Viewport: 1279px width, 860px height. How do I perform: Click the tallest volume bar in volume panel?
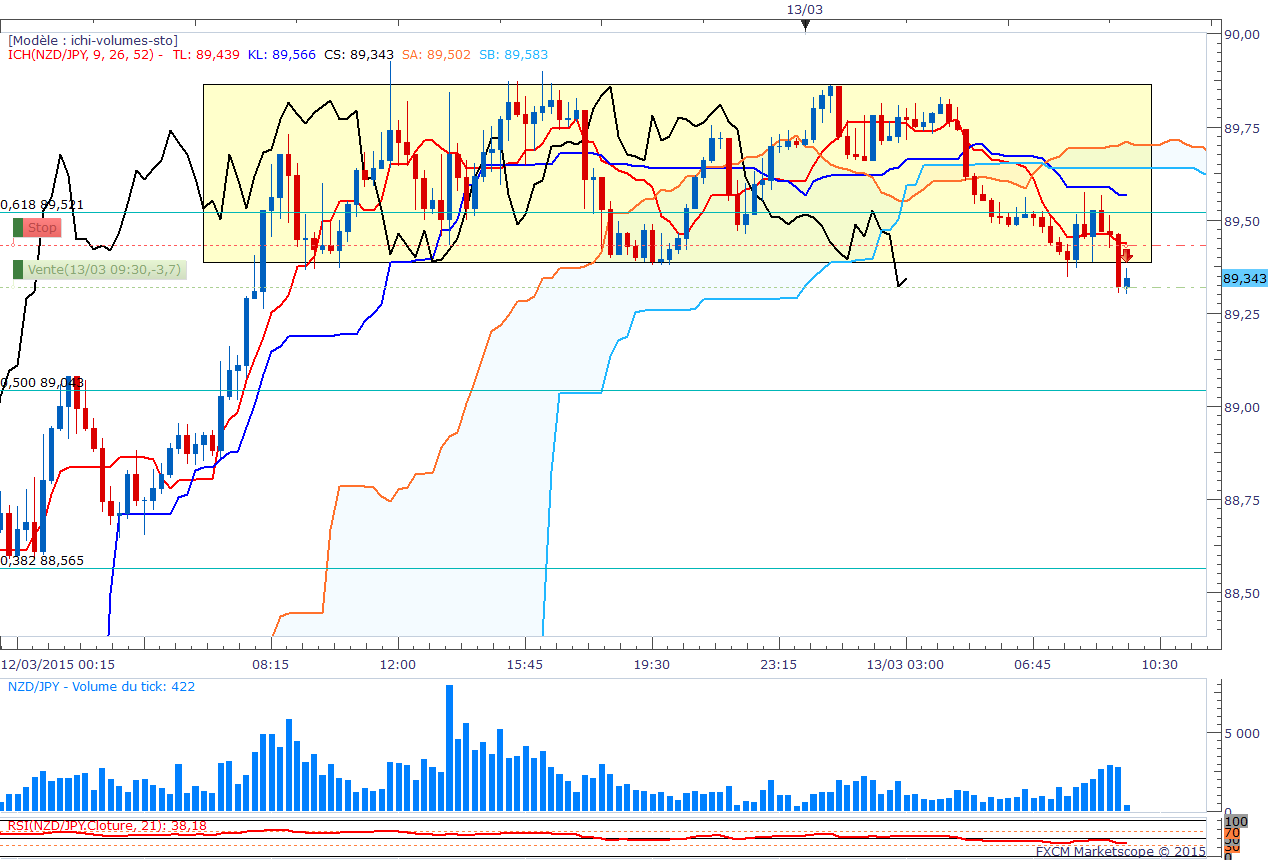(x=449, y=748)
